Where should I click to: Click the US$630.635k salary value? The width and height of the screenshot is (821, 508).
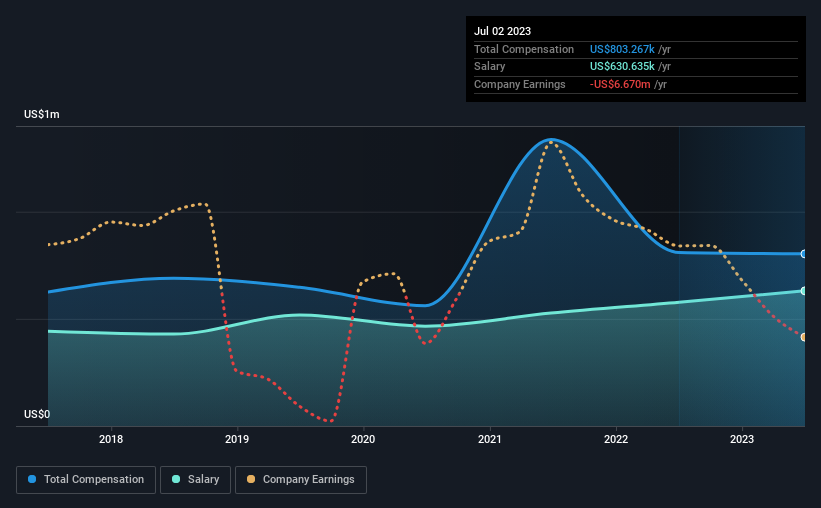pos(622,67)
